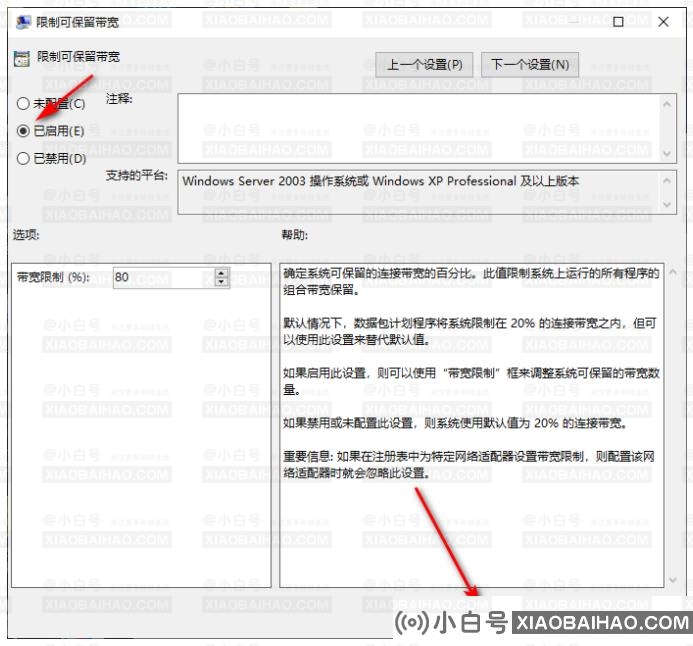
Task: Click help panel scrollbar down arrow
Action: point(673,580)
